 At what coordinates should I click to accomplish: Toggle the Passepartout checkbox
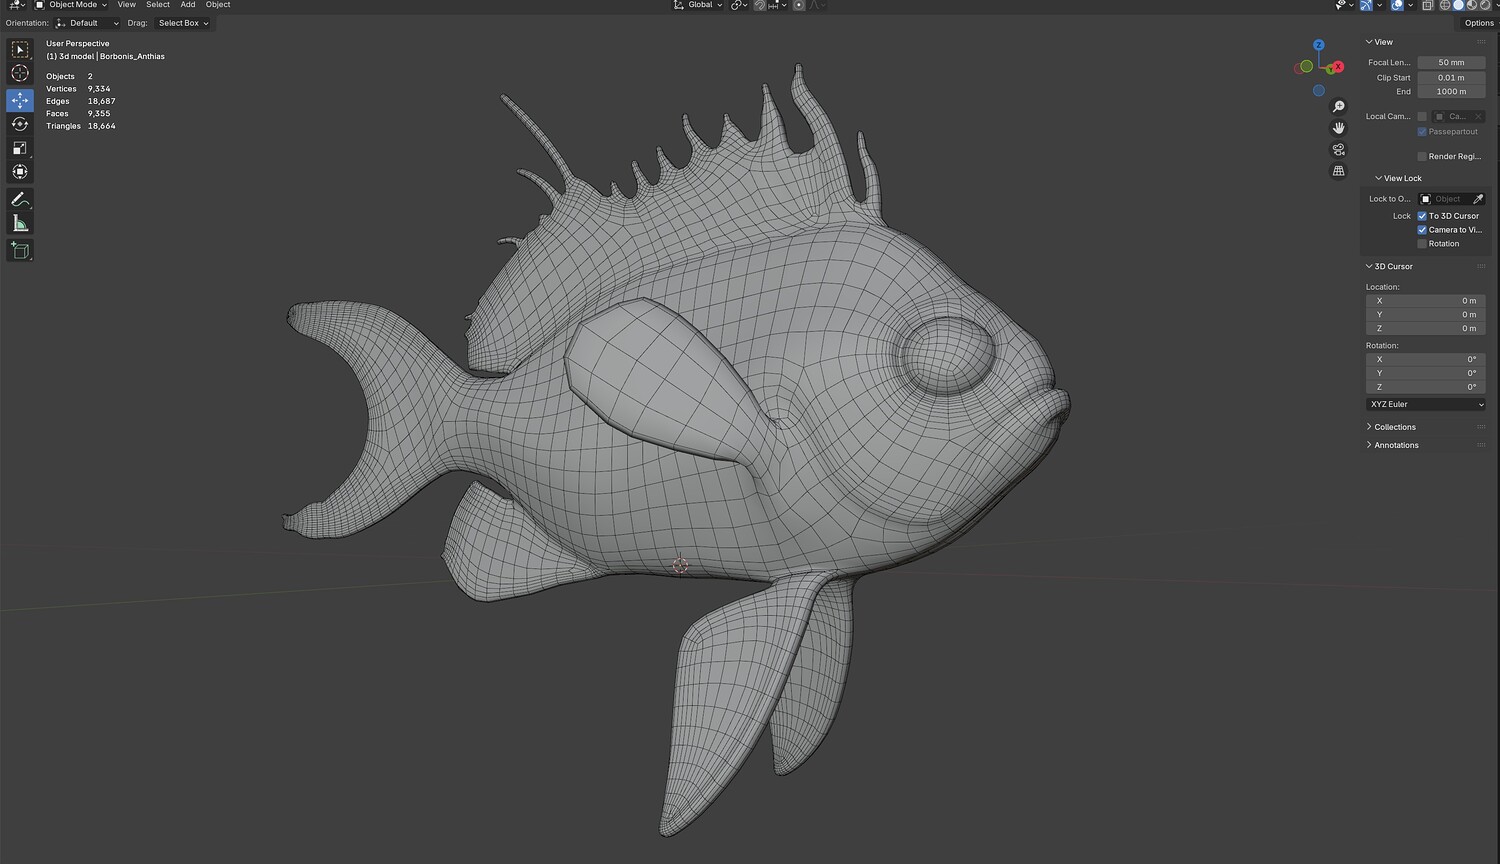(x=1422, y=132)
